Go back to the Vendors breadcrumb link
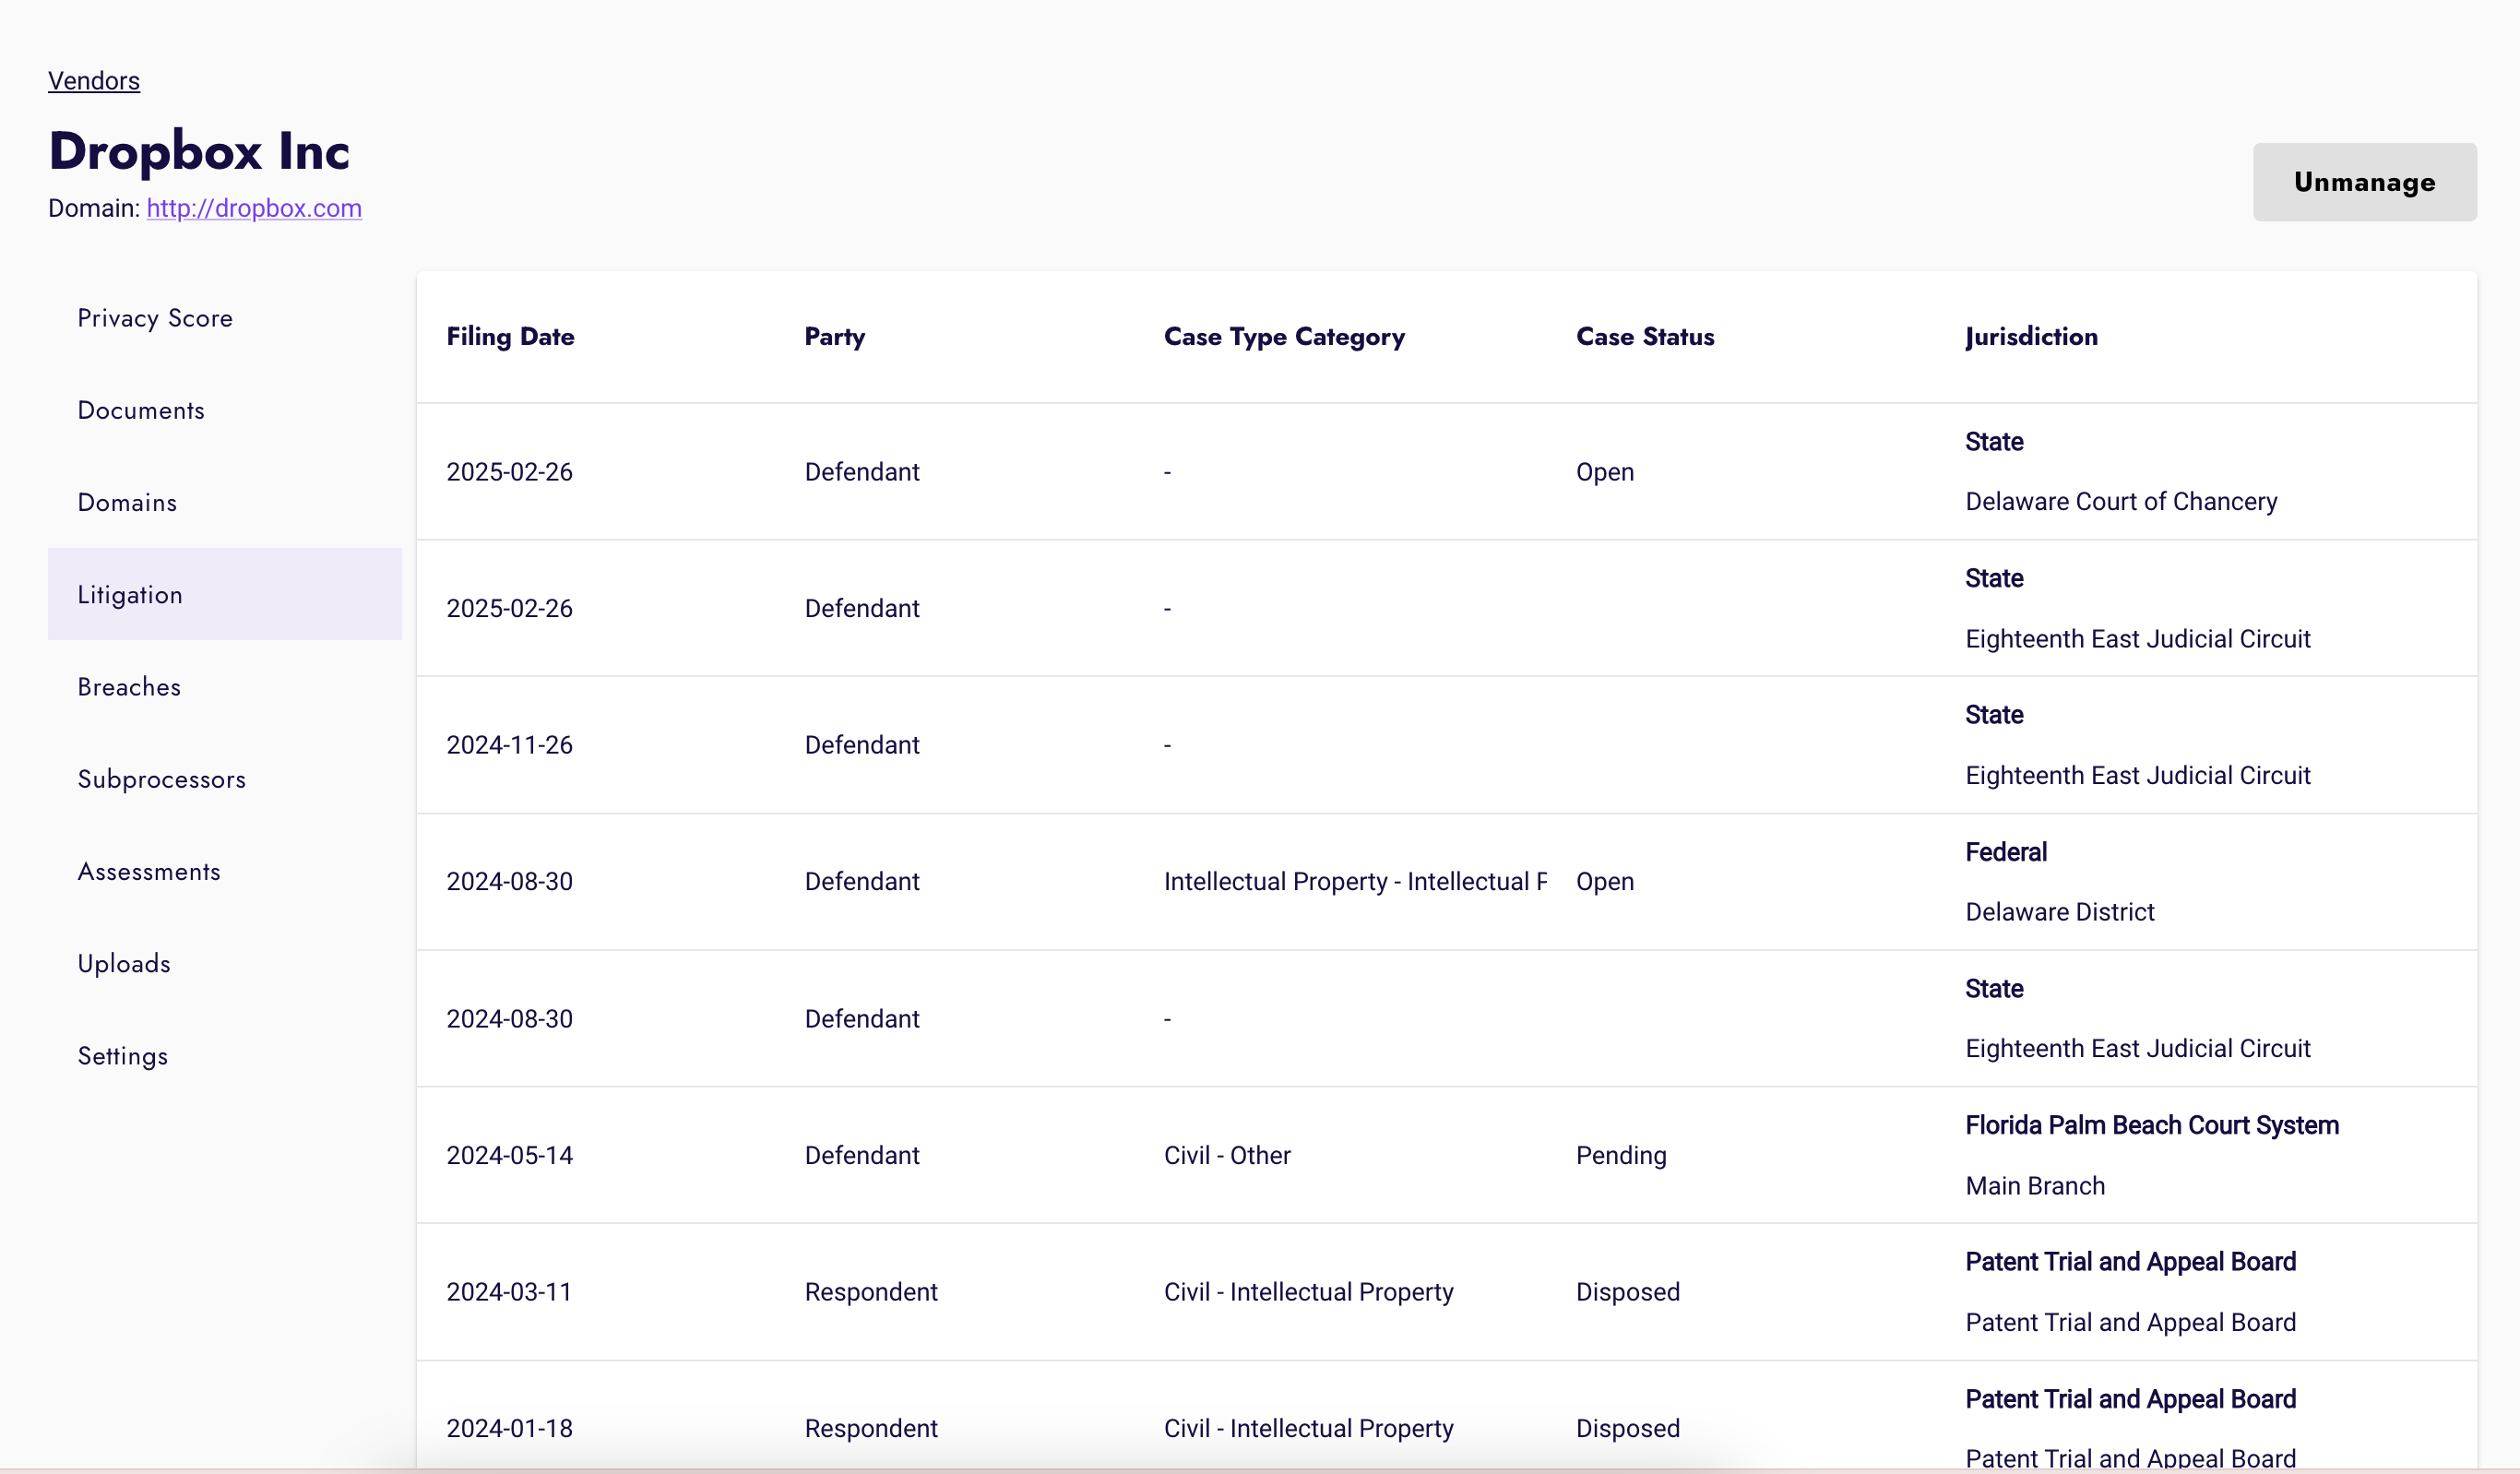Viewport: 2520px width, 1474px height. coord(94,81)
